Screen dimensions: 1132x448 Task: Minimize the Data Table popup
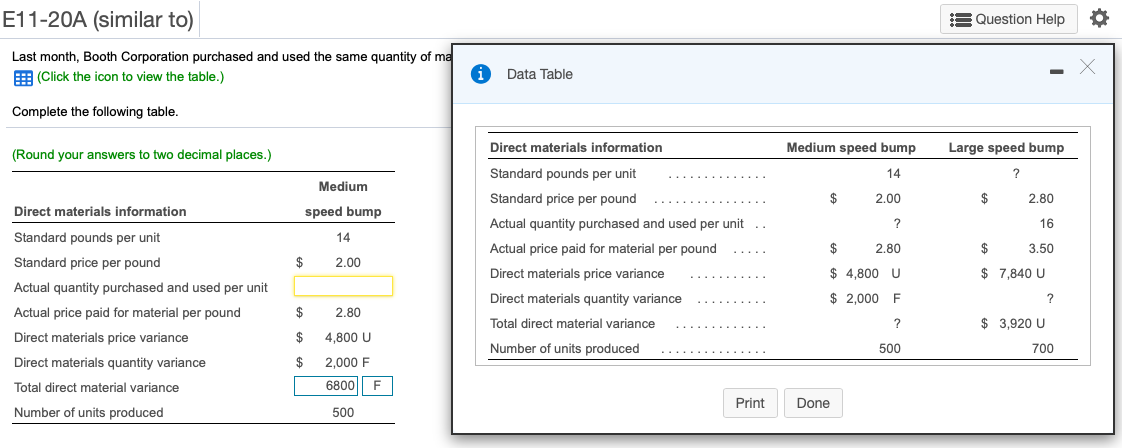click(x=1058, y=70)
